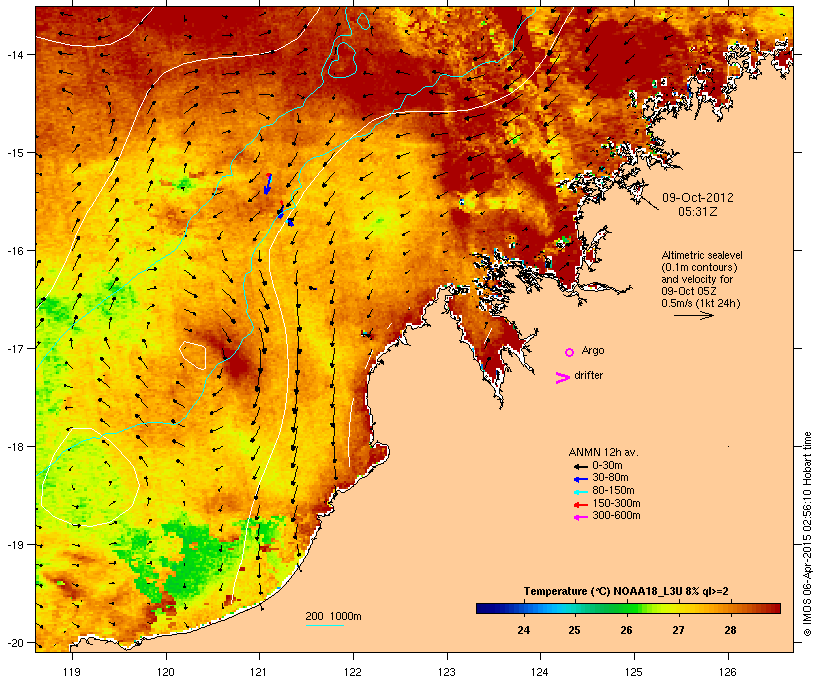Click the 'drifter' legend label
Image resolution: width=820 pixels, height=680 pixels.
[x=588, y=375]
